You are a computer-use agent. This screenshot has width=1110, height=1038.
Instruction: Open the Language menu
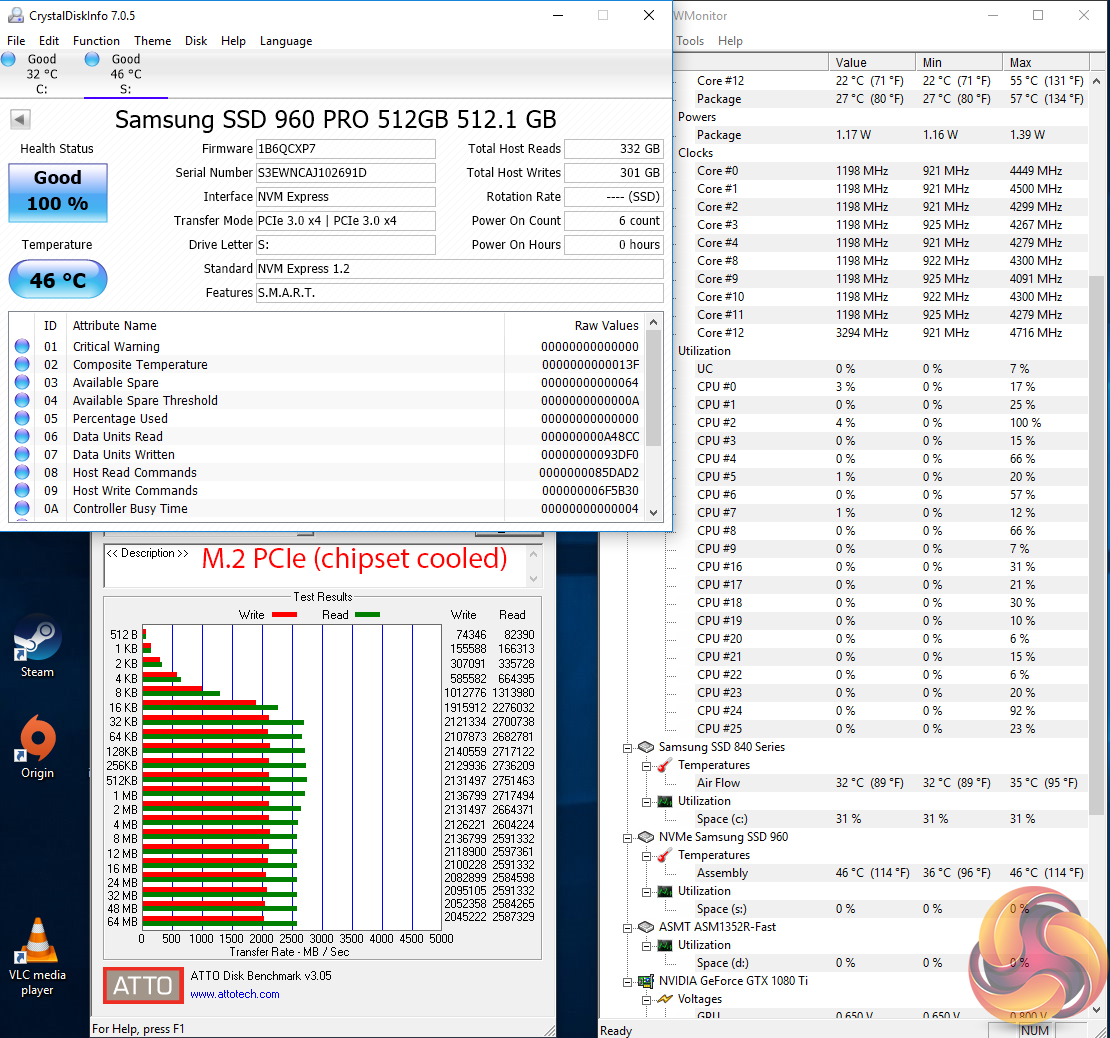pos(286,41)
